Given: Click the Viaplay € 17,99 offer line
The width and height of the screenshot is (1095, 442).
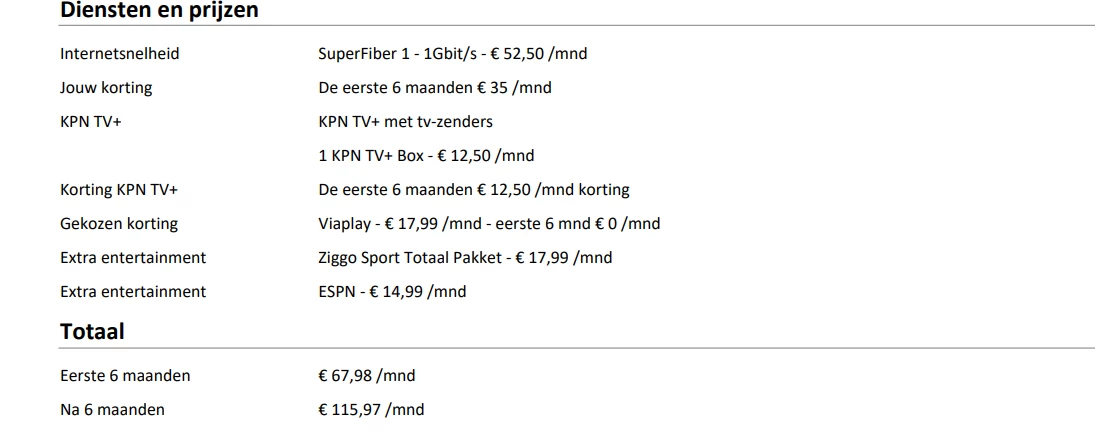Looking at the screenshot, I should [489, 224].
